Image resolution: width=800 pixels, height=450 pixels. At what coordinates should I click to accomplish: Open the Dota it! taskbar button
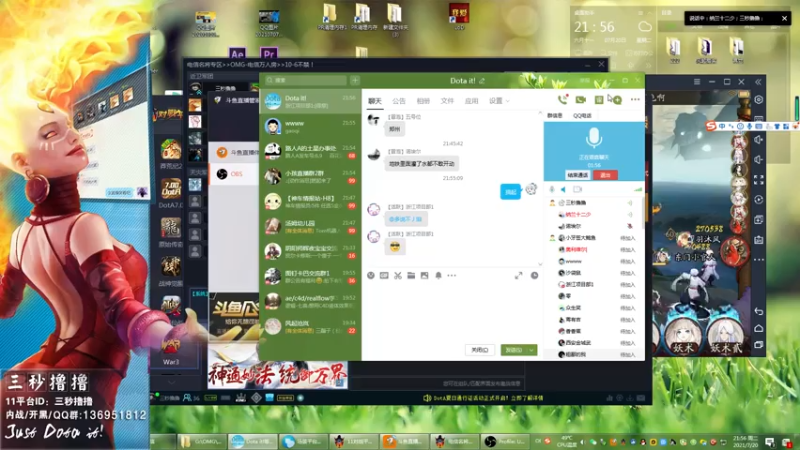click(x=252, y=441)
